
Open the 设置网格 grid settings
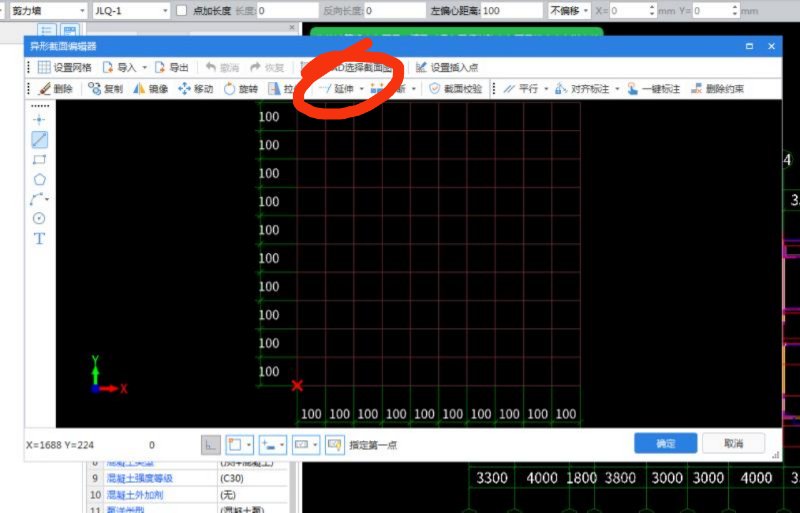(x=64, y=67)
